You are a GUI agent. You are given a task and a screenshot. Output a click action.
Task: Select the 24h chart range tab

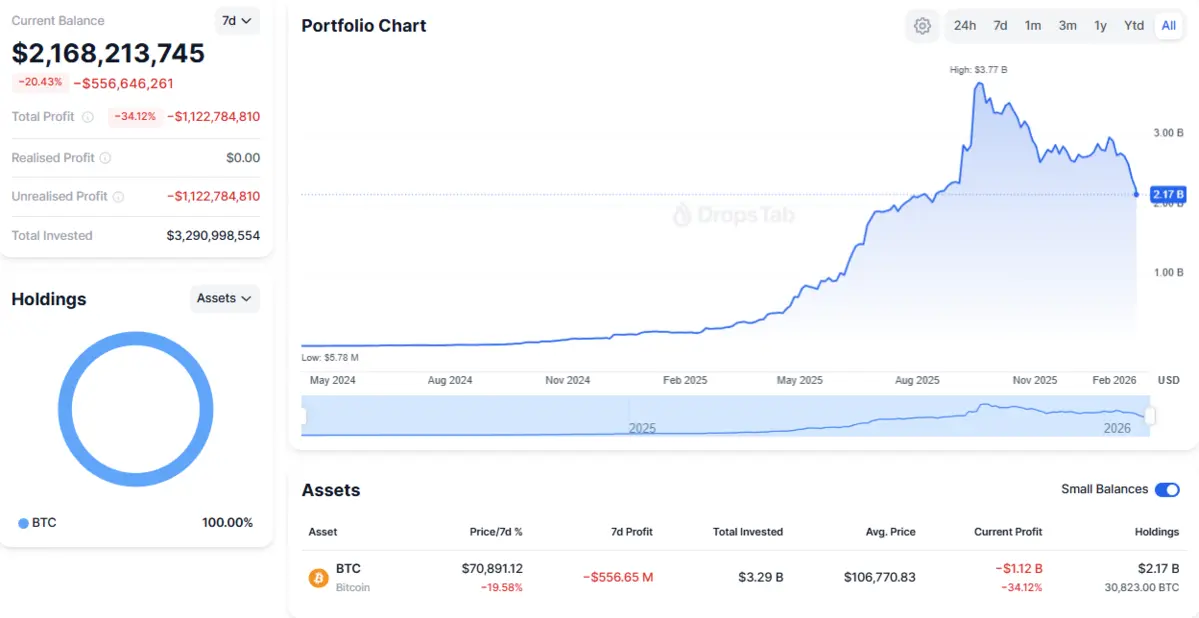[x=965, y=26]
